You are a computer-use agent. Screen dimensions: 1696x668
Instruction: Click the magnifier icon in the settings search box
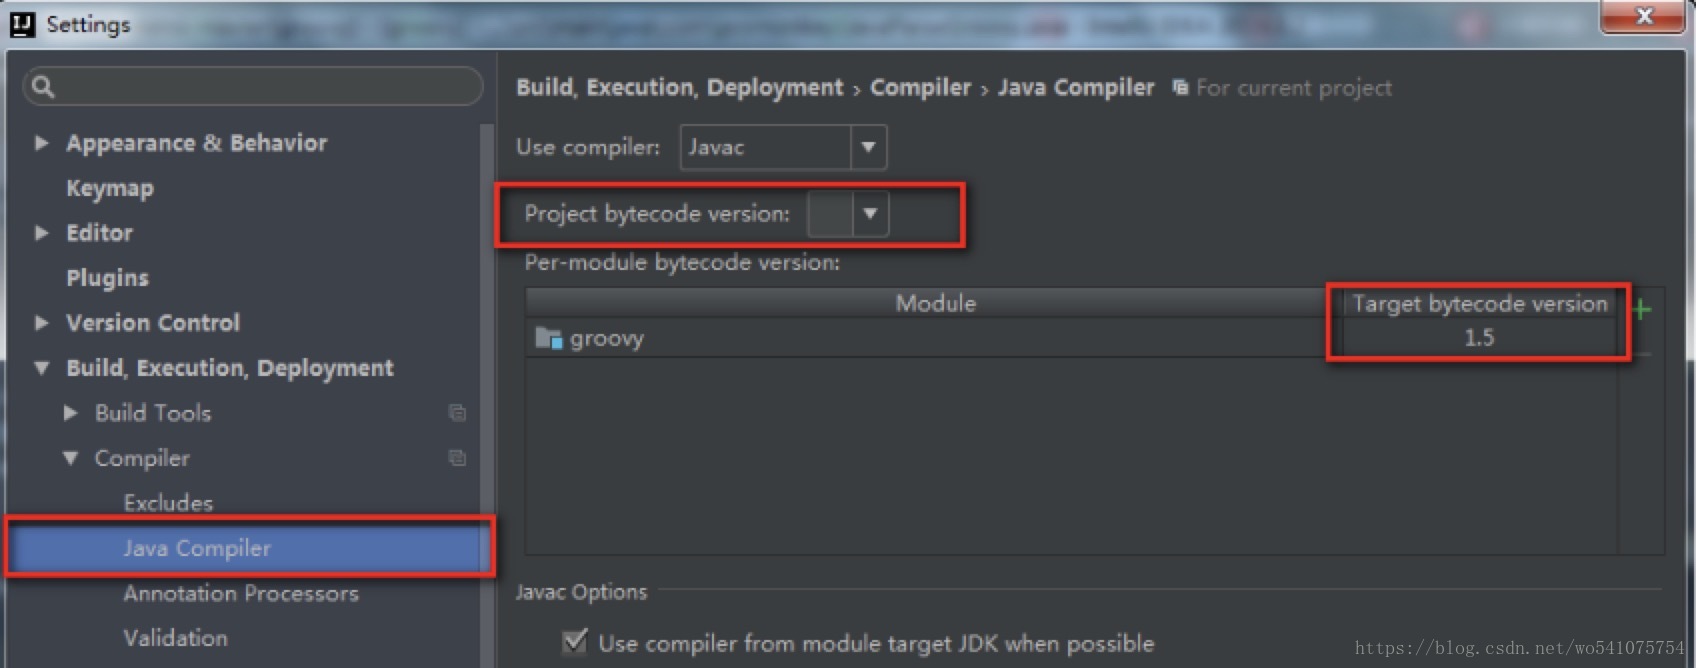pos(43,87)
